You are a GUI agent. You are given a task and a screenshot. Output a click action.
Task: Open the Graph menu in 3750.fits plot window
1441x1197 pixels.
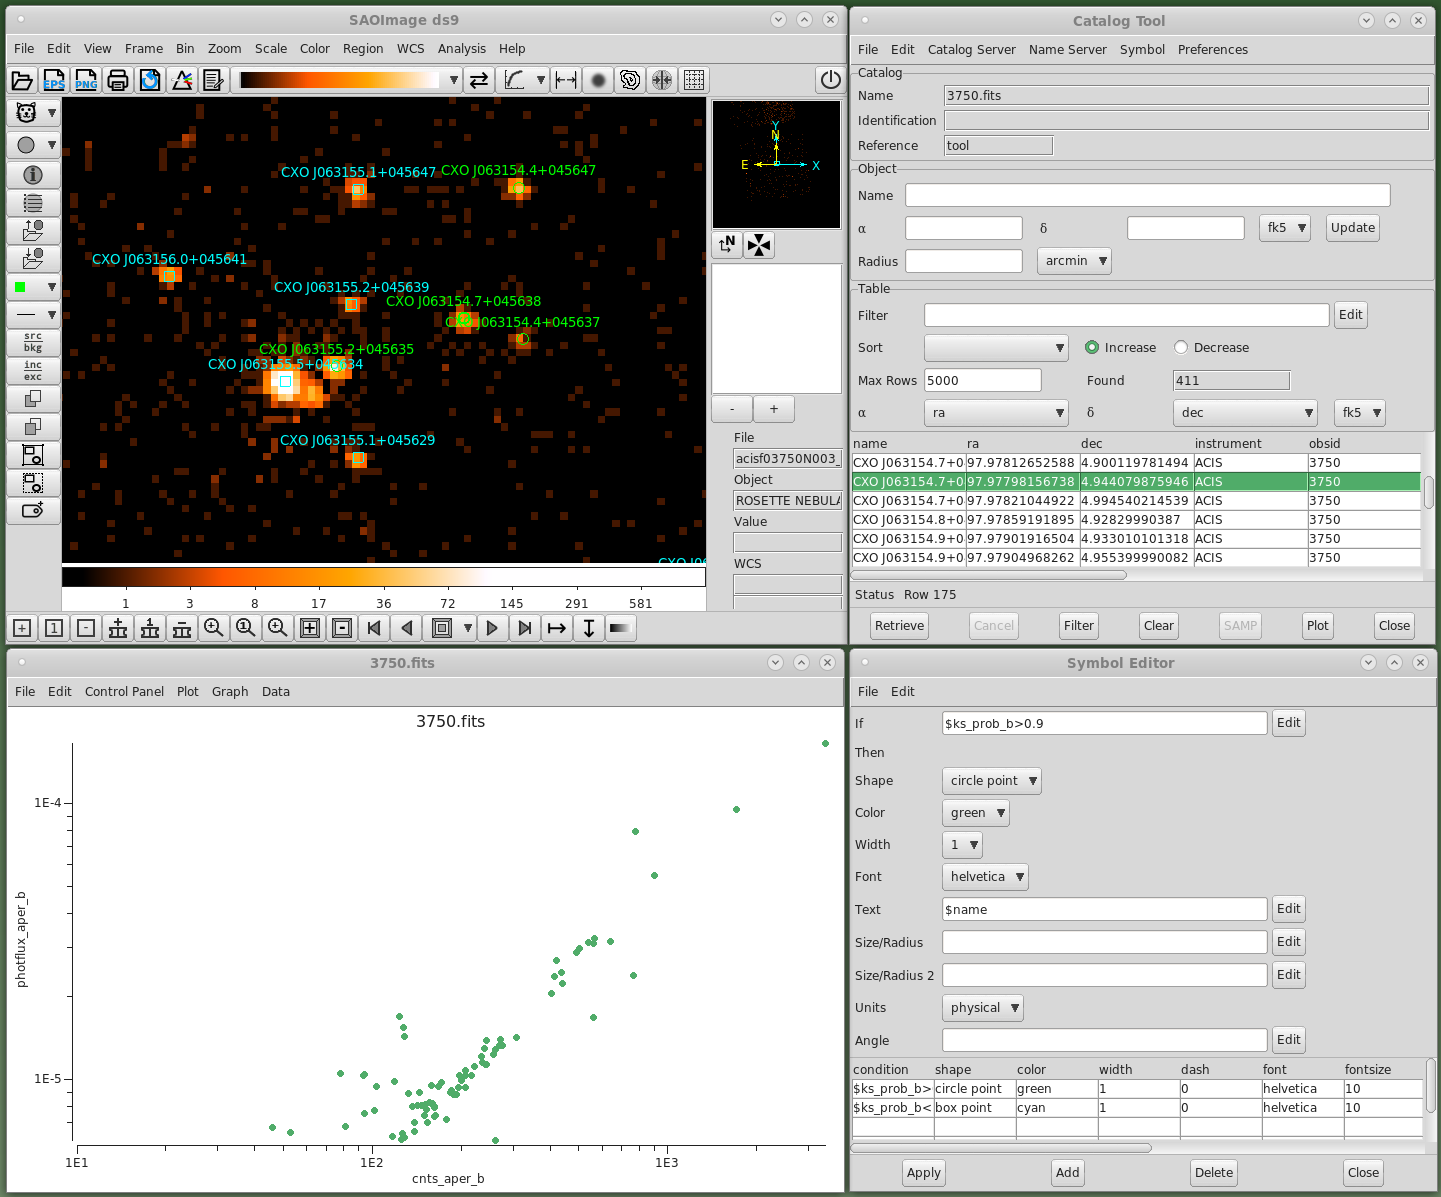[230, 691]
